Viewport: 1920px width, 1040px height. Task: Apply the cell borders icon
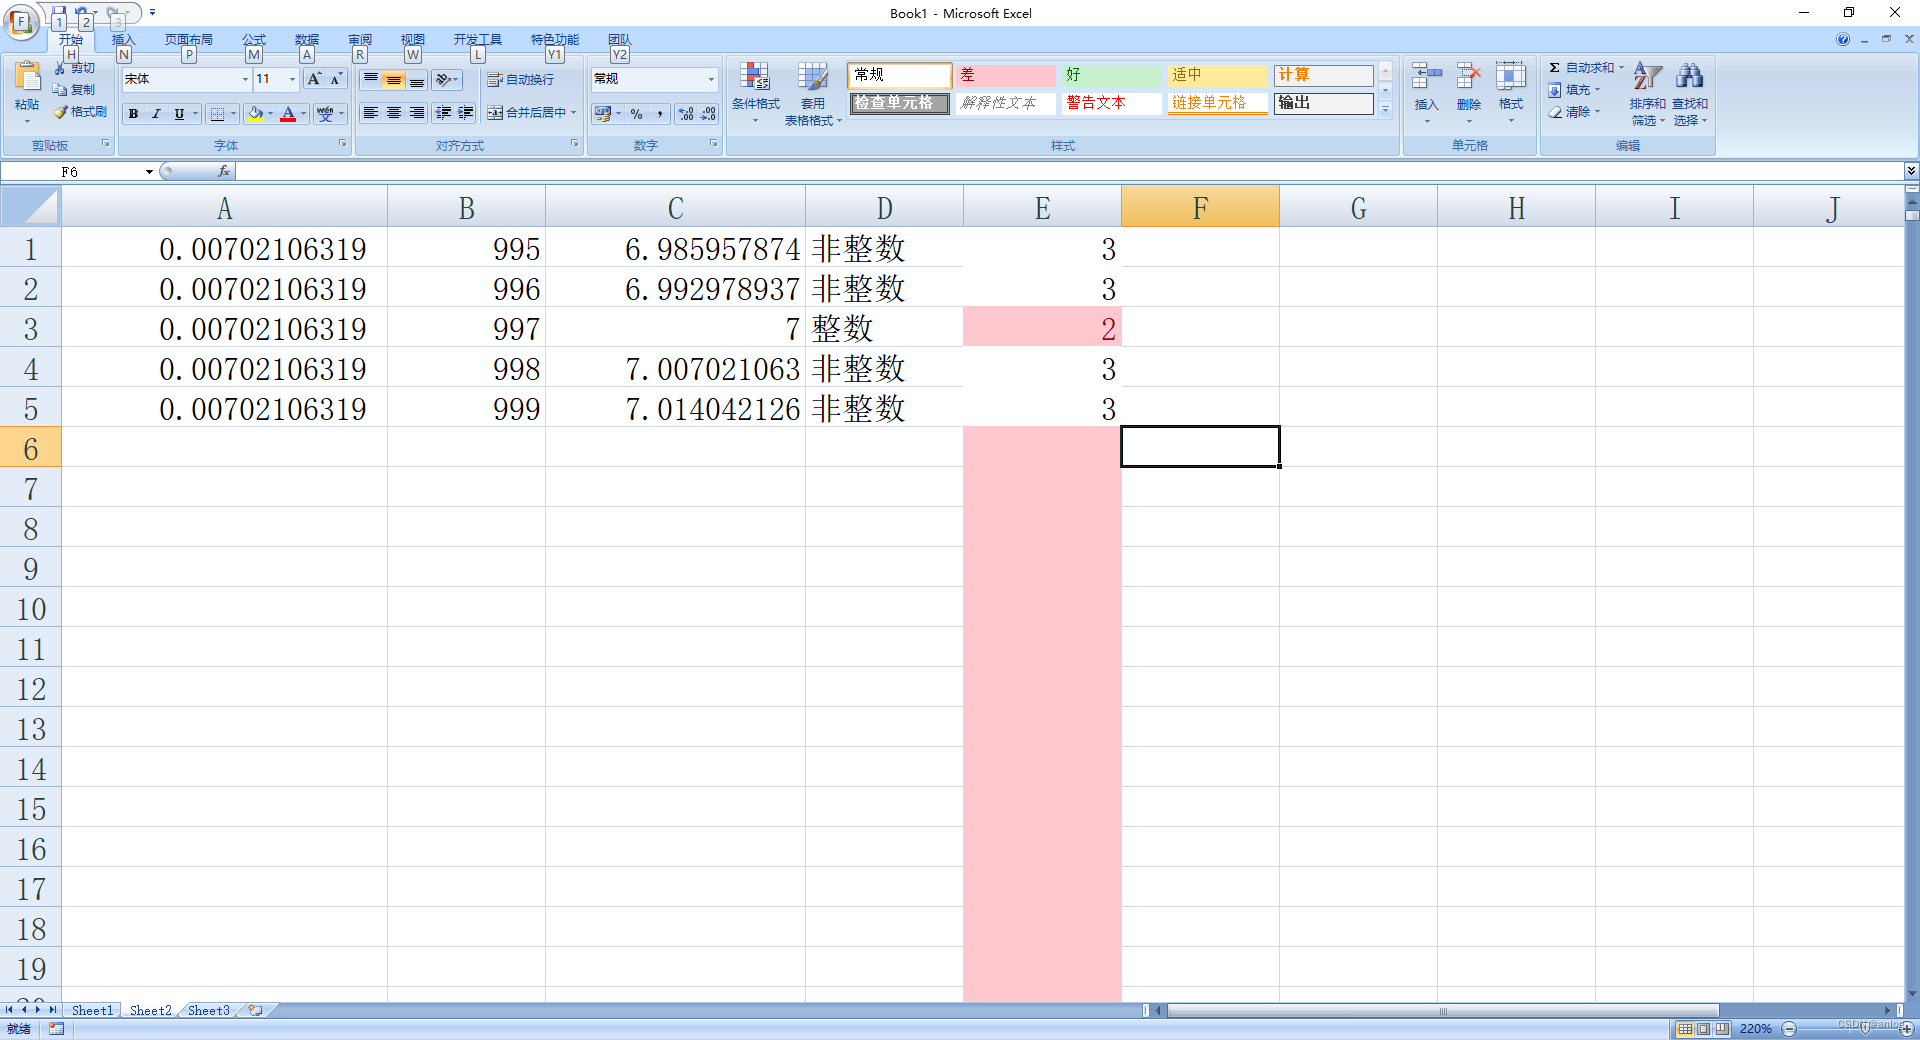click(217, 114)
